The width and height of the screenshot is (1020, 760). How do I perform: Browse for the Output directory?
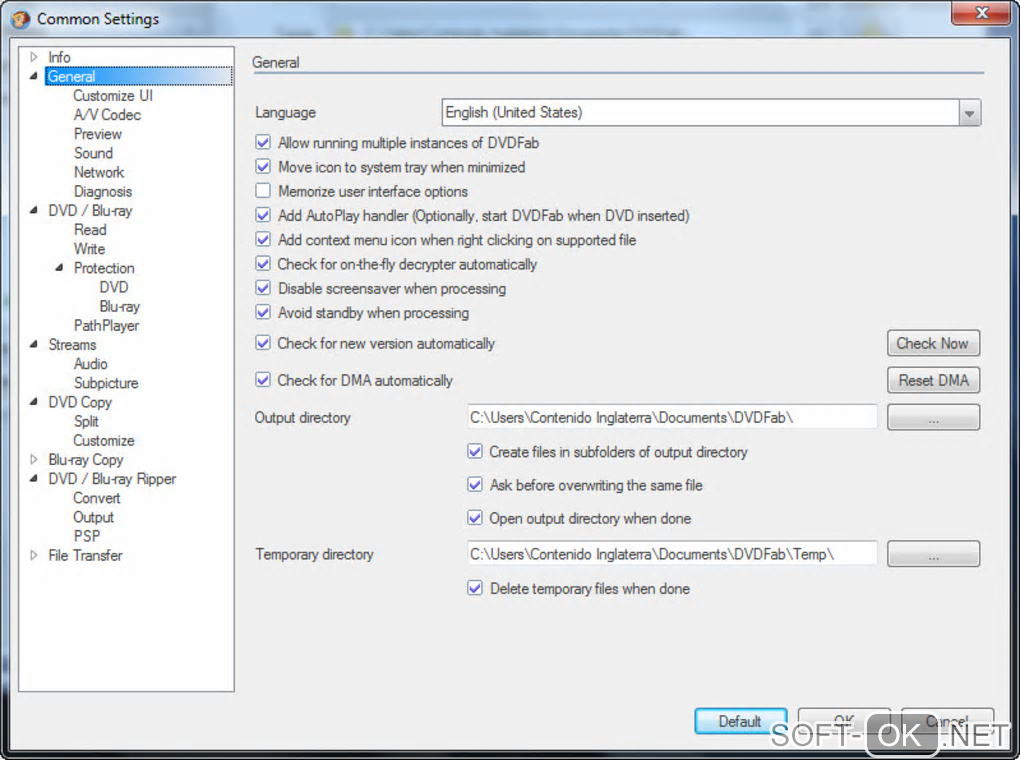click(x=933, y=417)
